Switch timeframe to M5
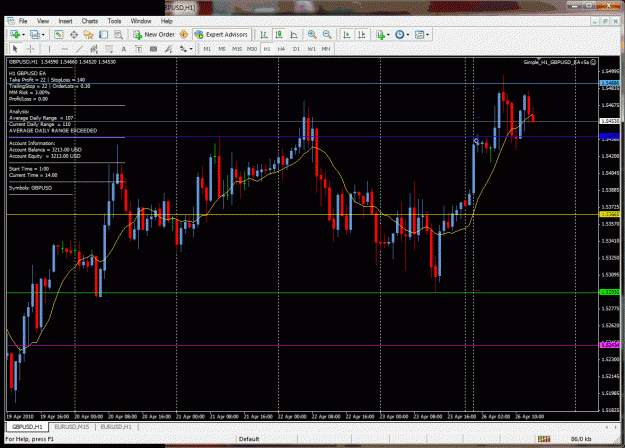 pos(222,49)
